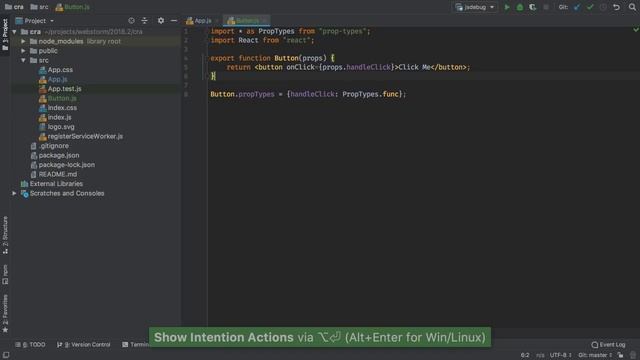Place cursor on Button function name
The height and width of the screenshot is (360, 640).
coord(287,58)
